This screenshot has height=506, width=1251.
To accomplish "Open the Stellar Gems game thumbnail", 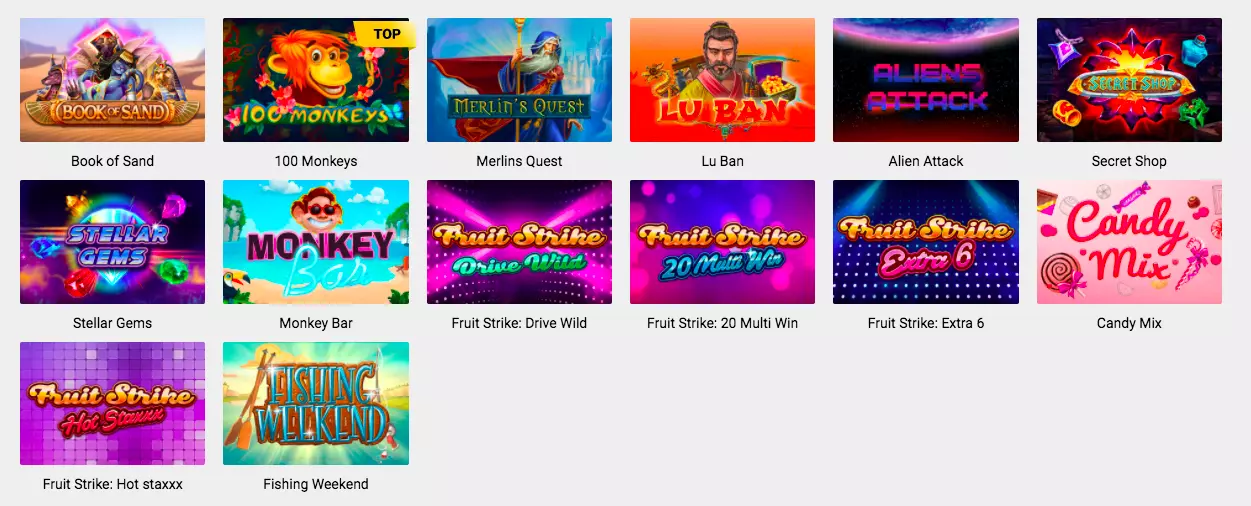I will click(x=112, y=242).
